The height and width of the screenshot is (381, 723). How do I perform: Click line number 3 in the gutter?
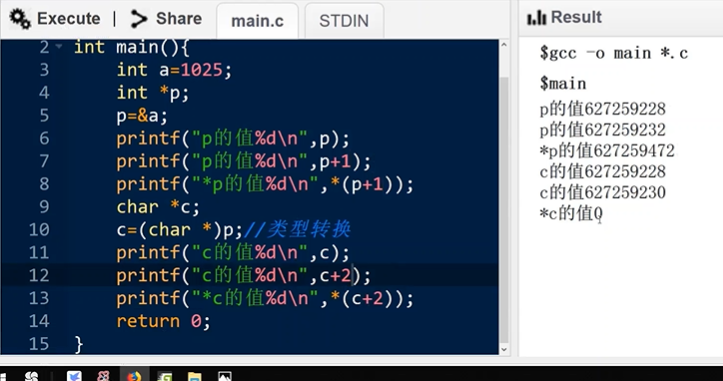[x=44, y=70]
